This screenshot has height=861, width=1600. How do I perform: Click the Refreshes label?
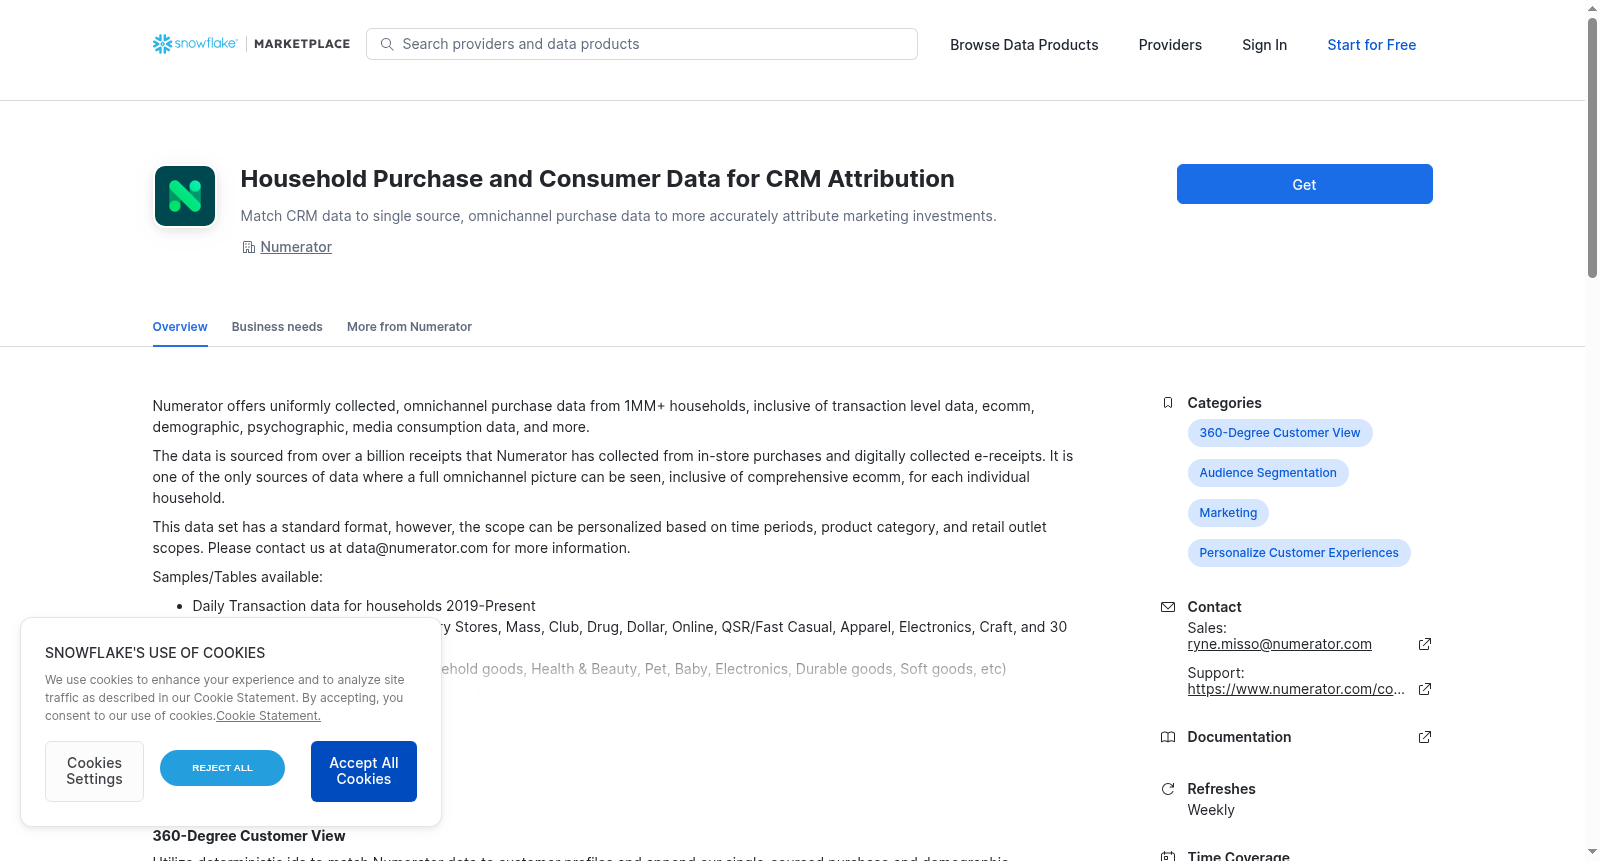(1221, 789)
